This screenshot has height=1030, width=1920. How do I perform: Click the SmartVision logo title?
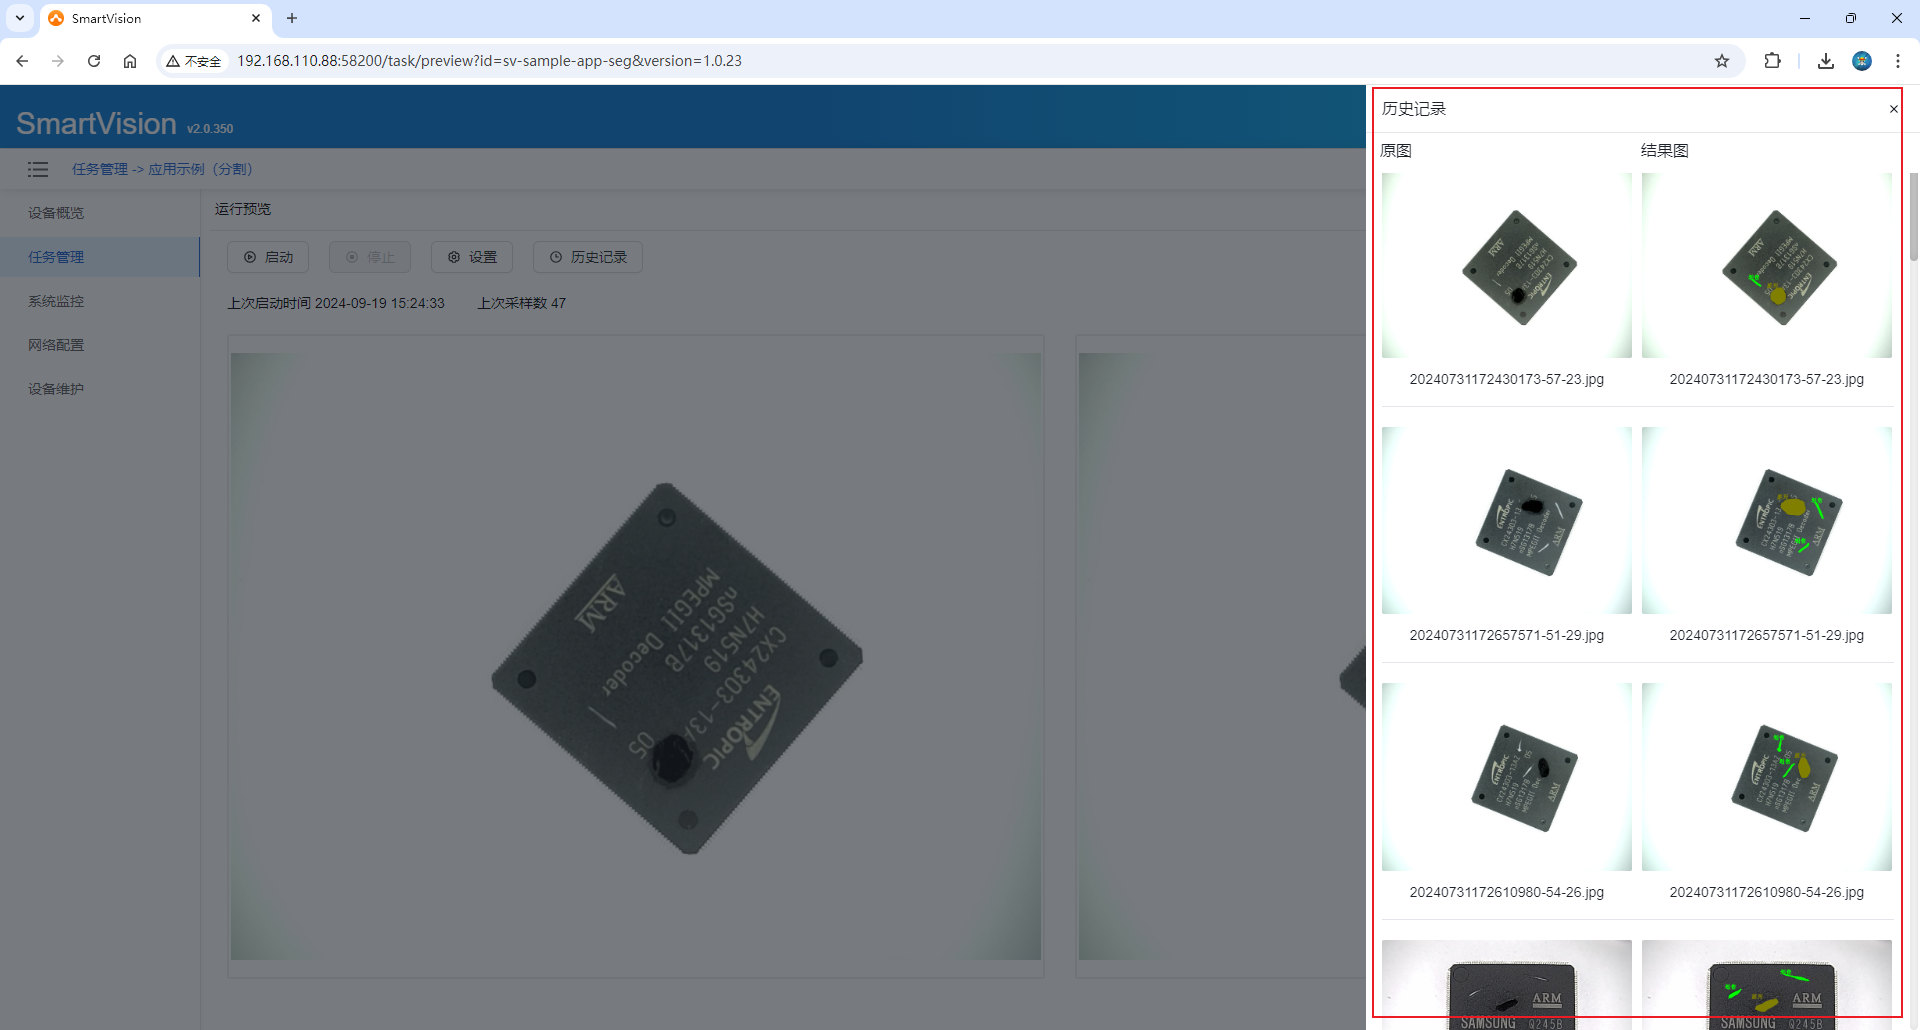pyautogui.click(x=96, y=123)
